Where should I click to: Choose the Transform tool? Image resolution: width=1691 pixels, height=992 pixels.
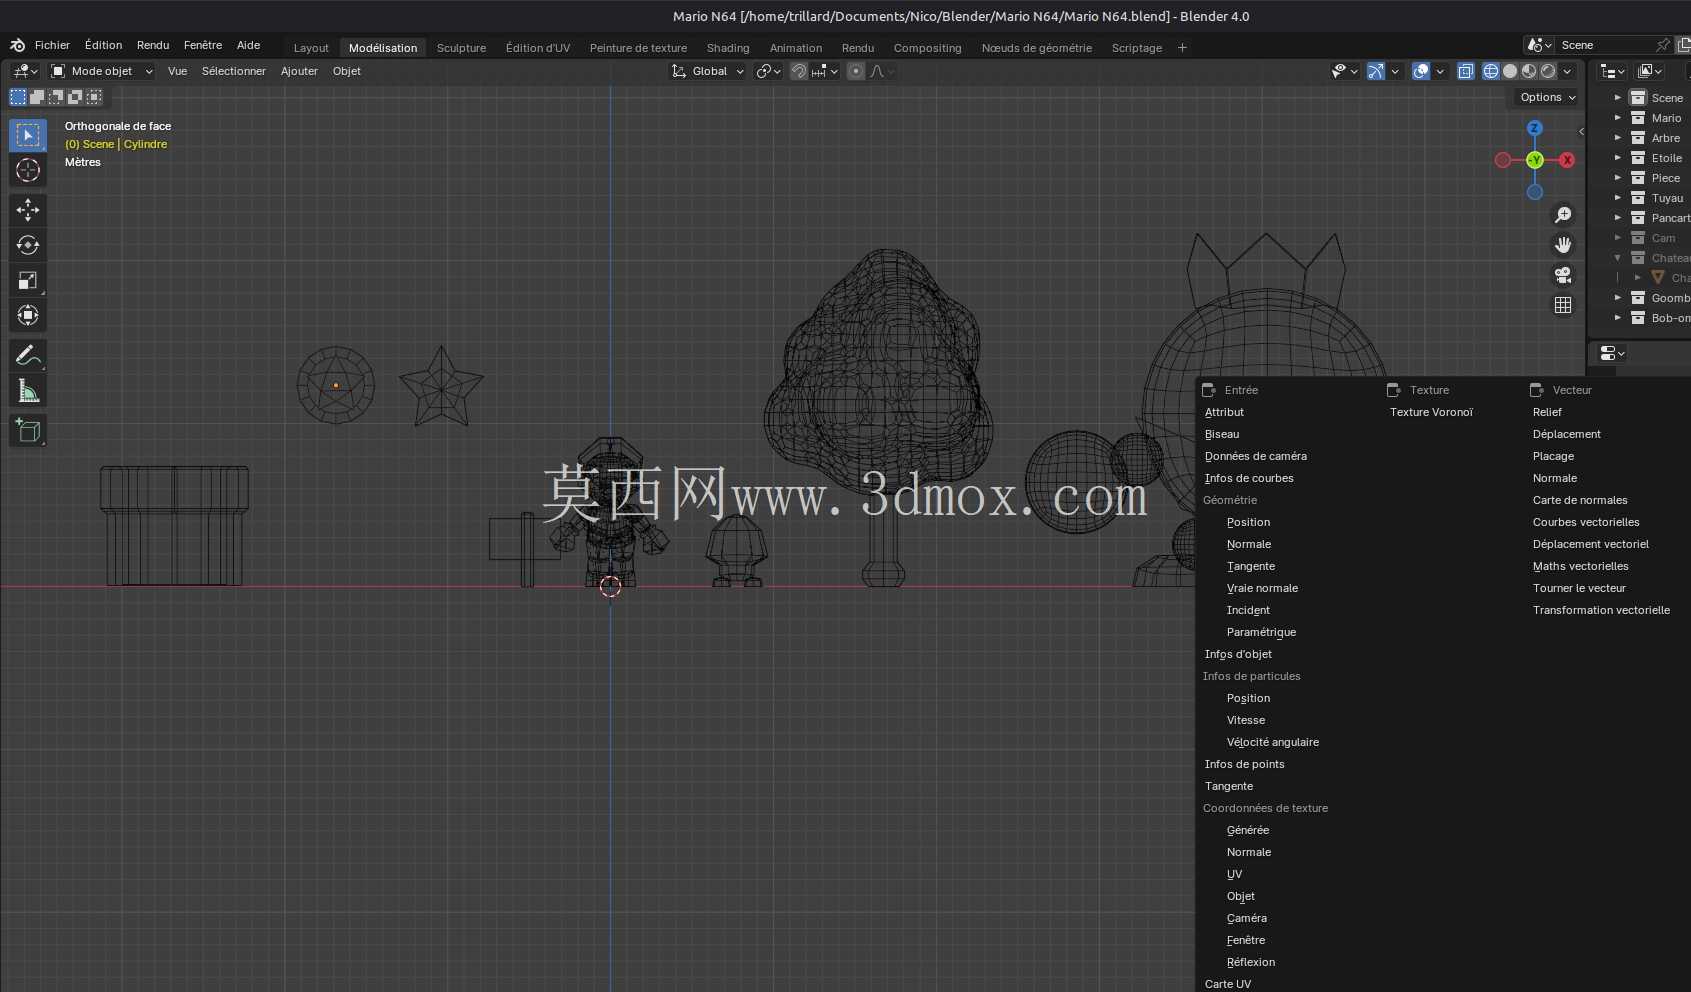tap(28, 316)
